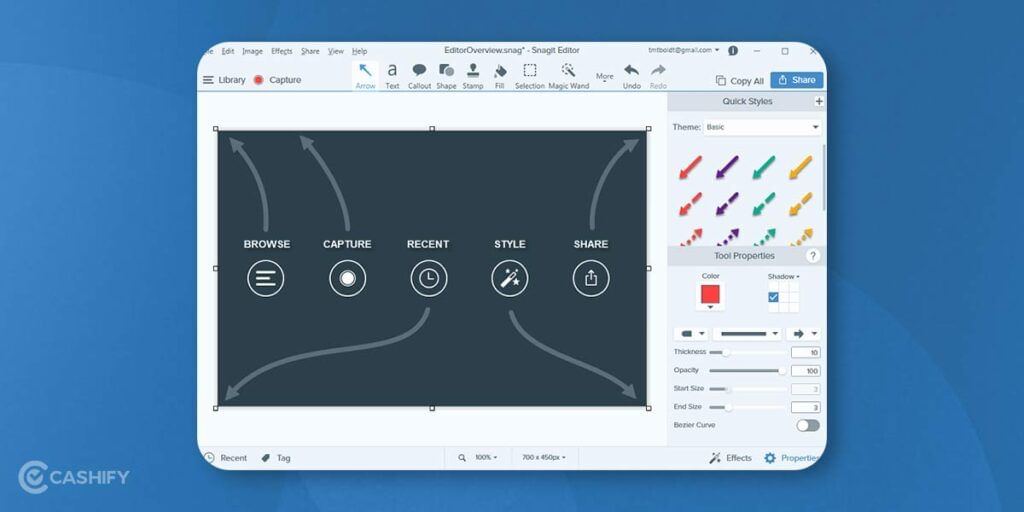
Task: Apply the solid yellow arrow quick style
Action: coord(801,167)
